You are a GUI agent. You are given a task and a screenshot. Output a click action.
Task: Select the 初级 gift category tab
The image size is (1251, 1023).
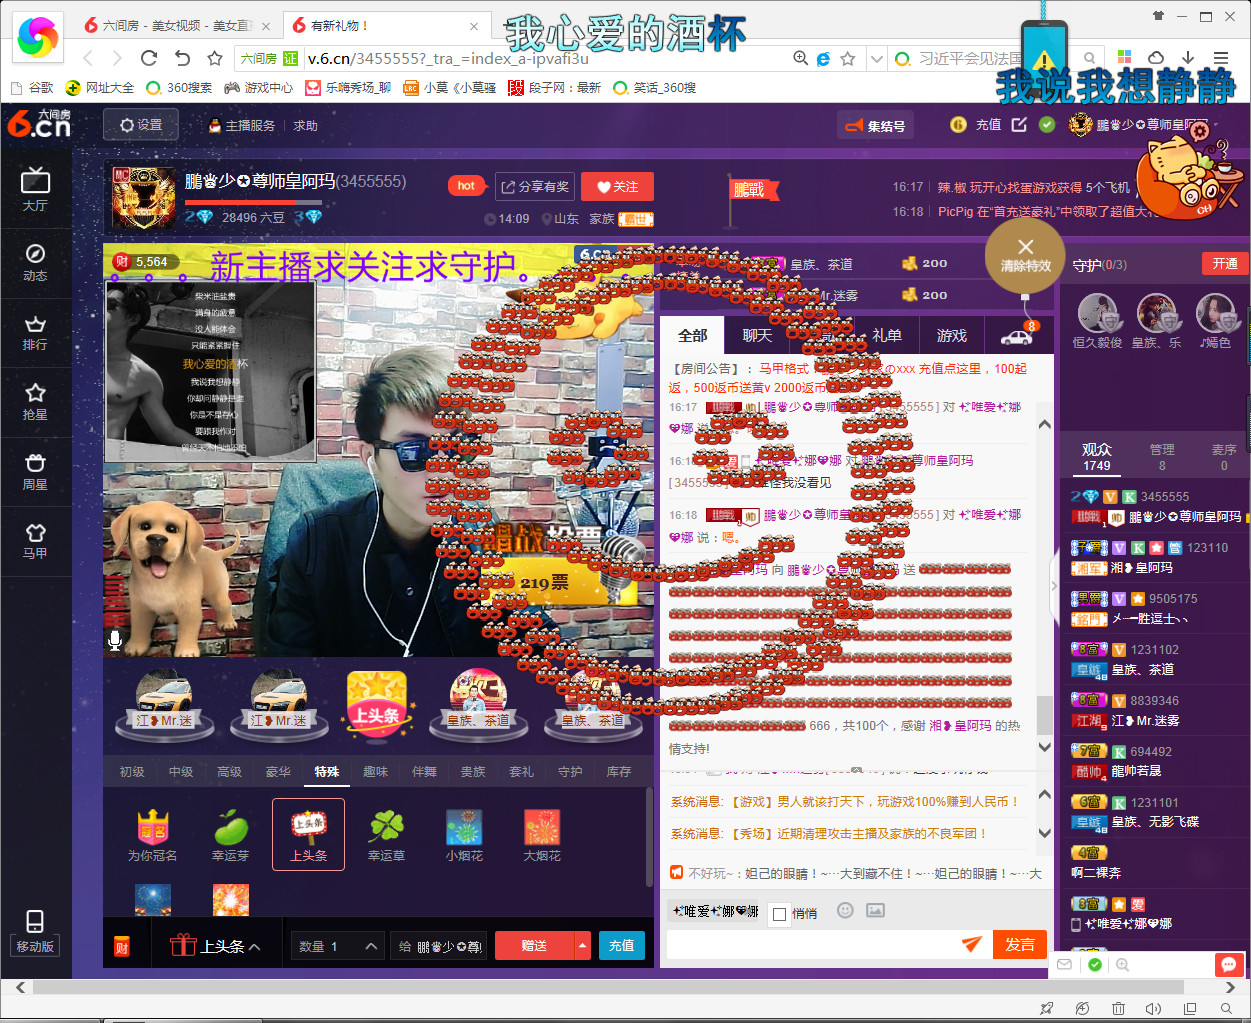(132, 772)
